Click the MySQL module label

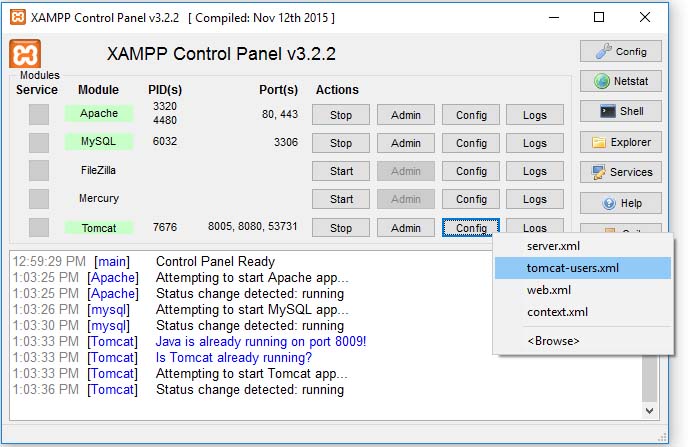(x=99, y=141)
